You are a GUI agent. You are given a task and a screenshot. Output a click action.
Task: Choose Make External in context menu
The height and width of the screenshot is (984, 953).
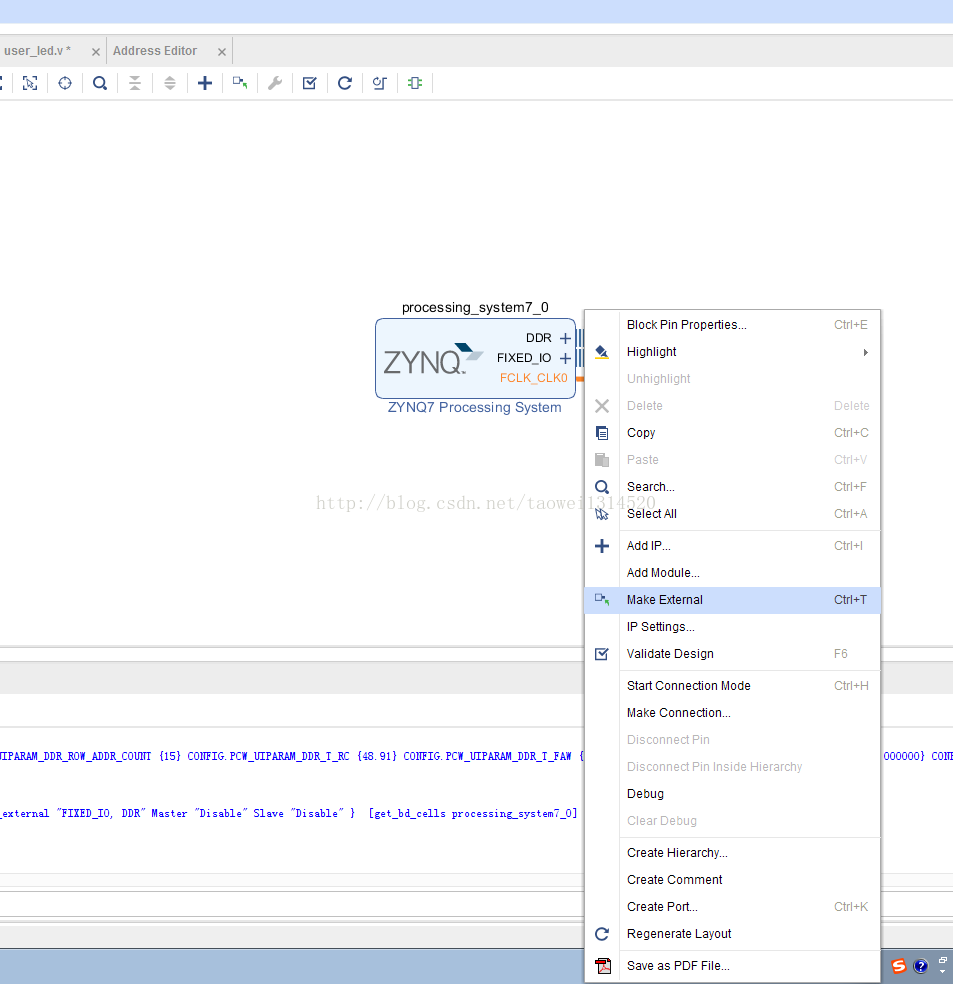(x=733, y=600)
